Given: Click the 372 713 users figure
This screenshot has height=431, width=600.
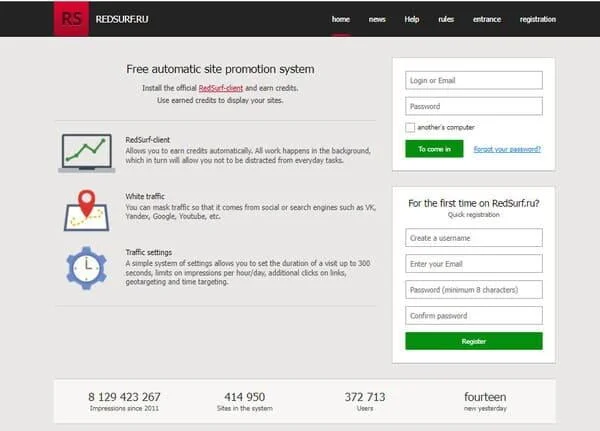Looking at the screenshot, I should click(365, 397).
